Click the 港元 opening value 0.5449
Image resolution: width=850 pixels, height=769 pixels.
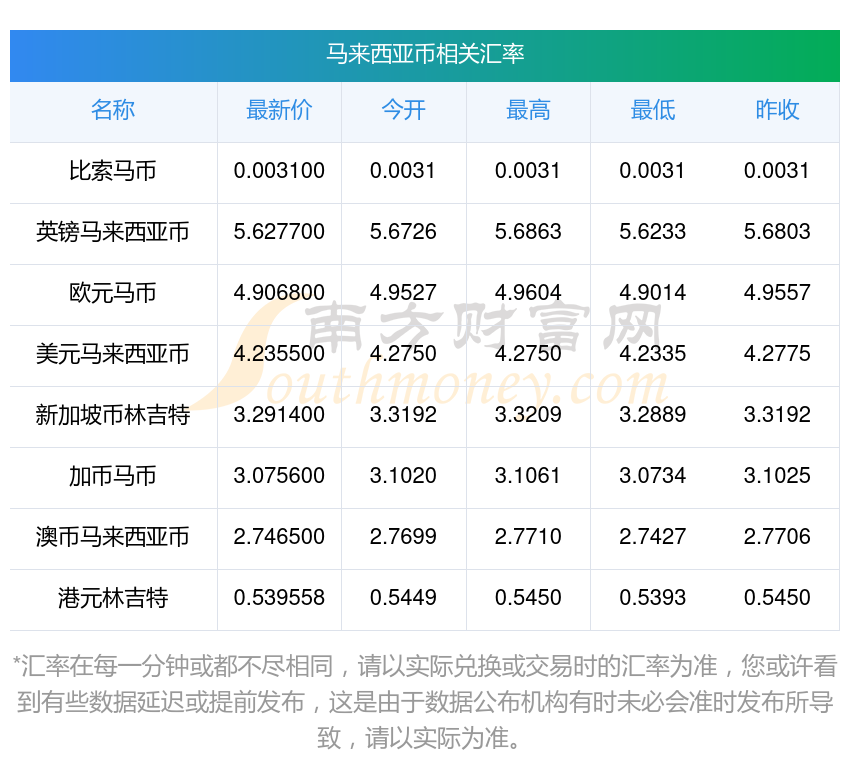[x=403, y=598]
